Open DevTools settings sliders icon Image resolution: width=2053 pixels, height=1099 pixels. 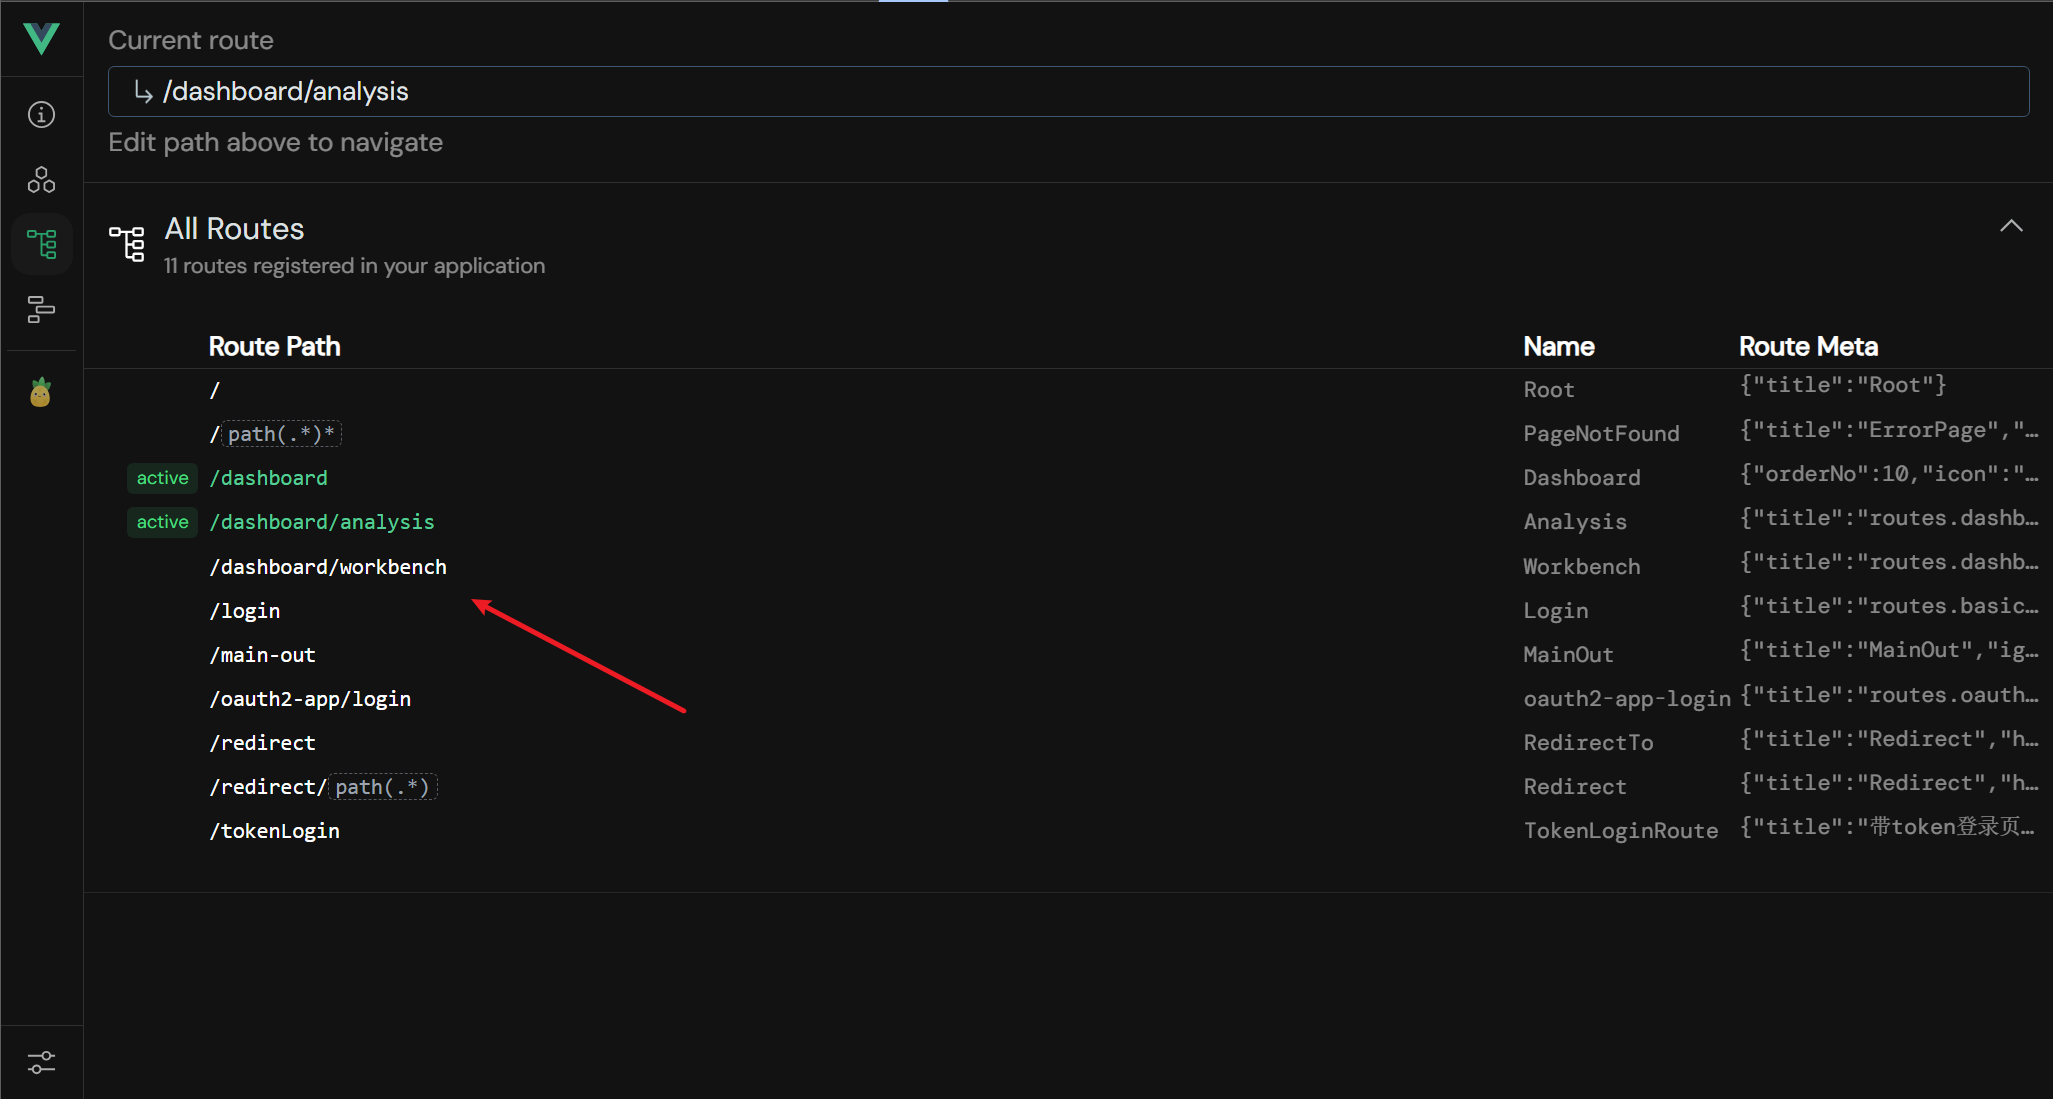41,1062
